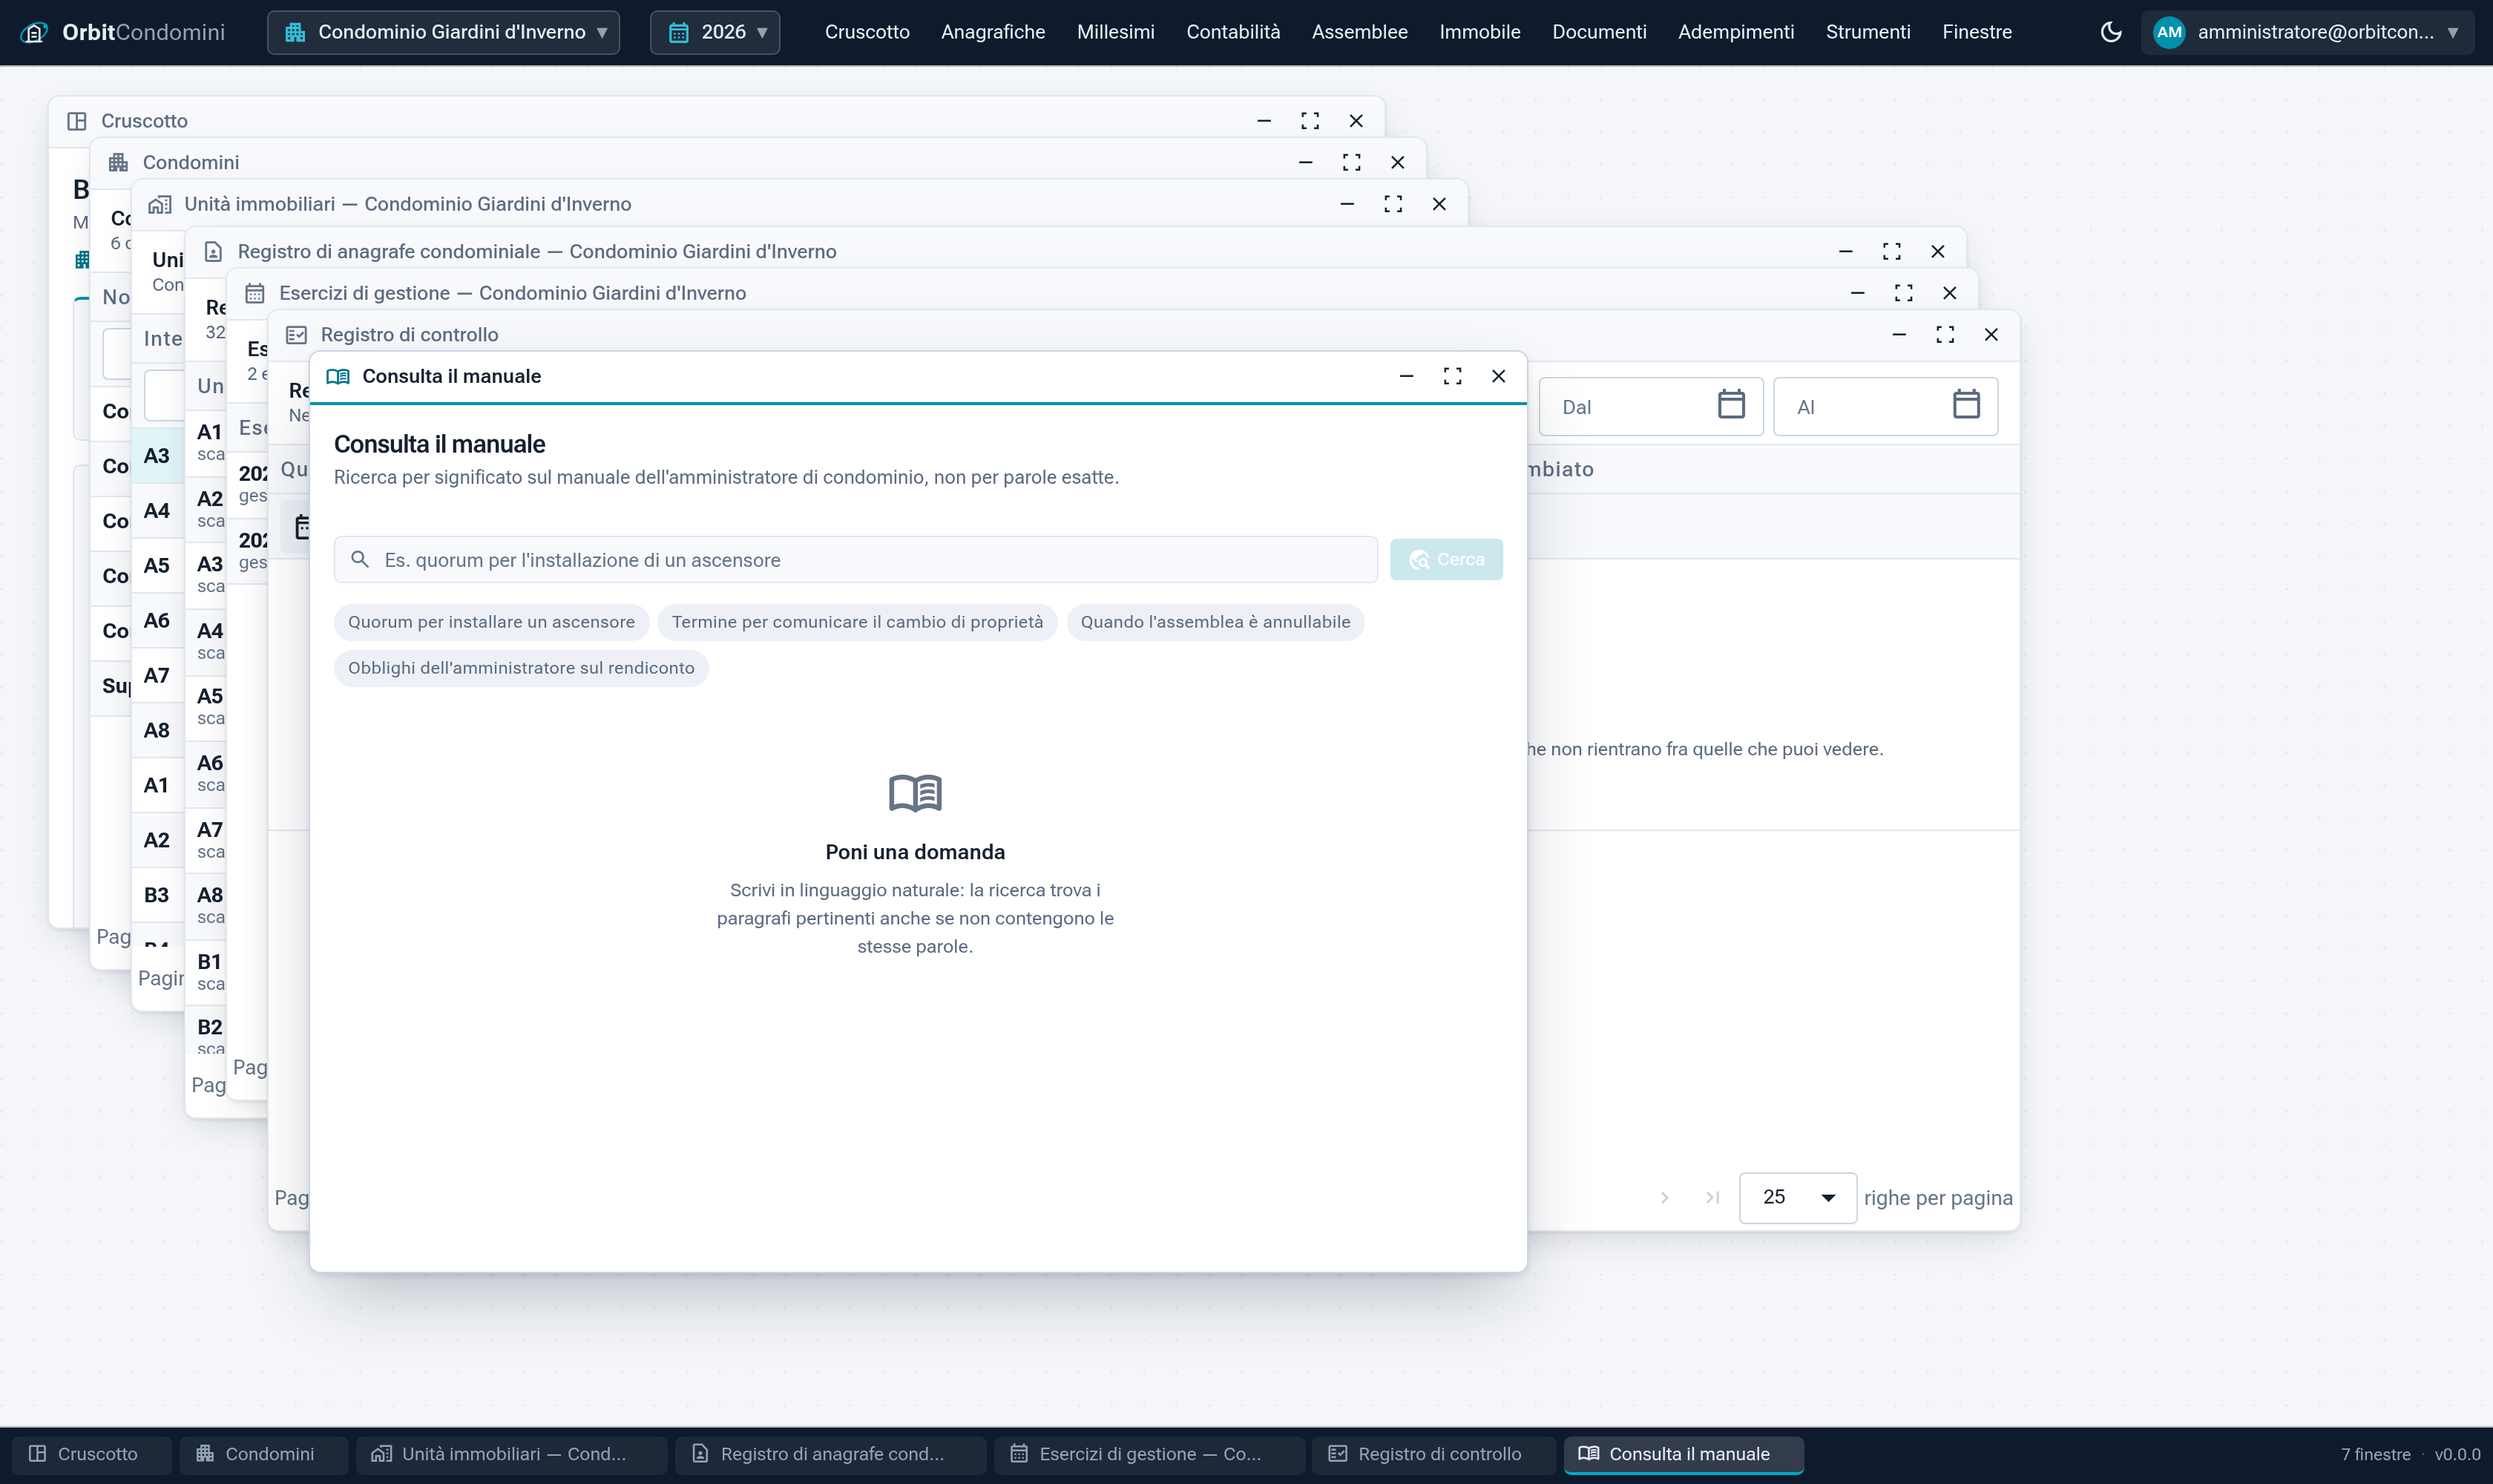Minimize the Registro di anagrafe condominiale window
The width and height of the screenshot is (2493, 1484).
pyautogui.click(x=1846, y=251)
